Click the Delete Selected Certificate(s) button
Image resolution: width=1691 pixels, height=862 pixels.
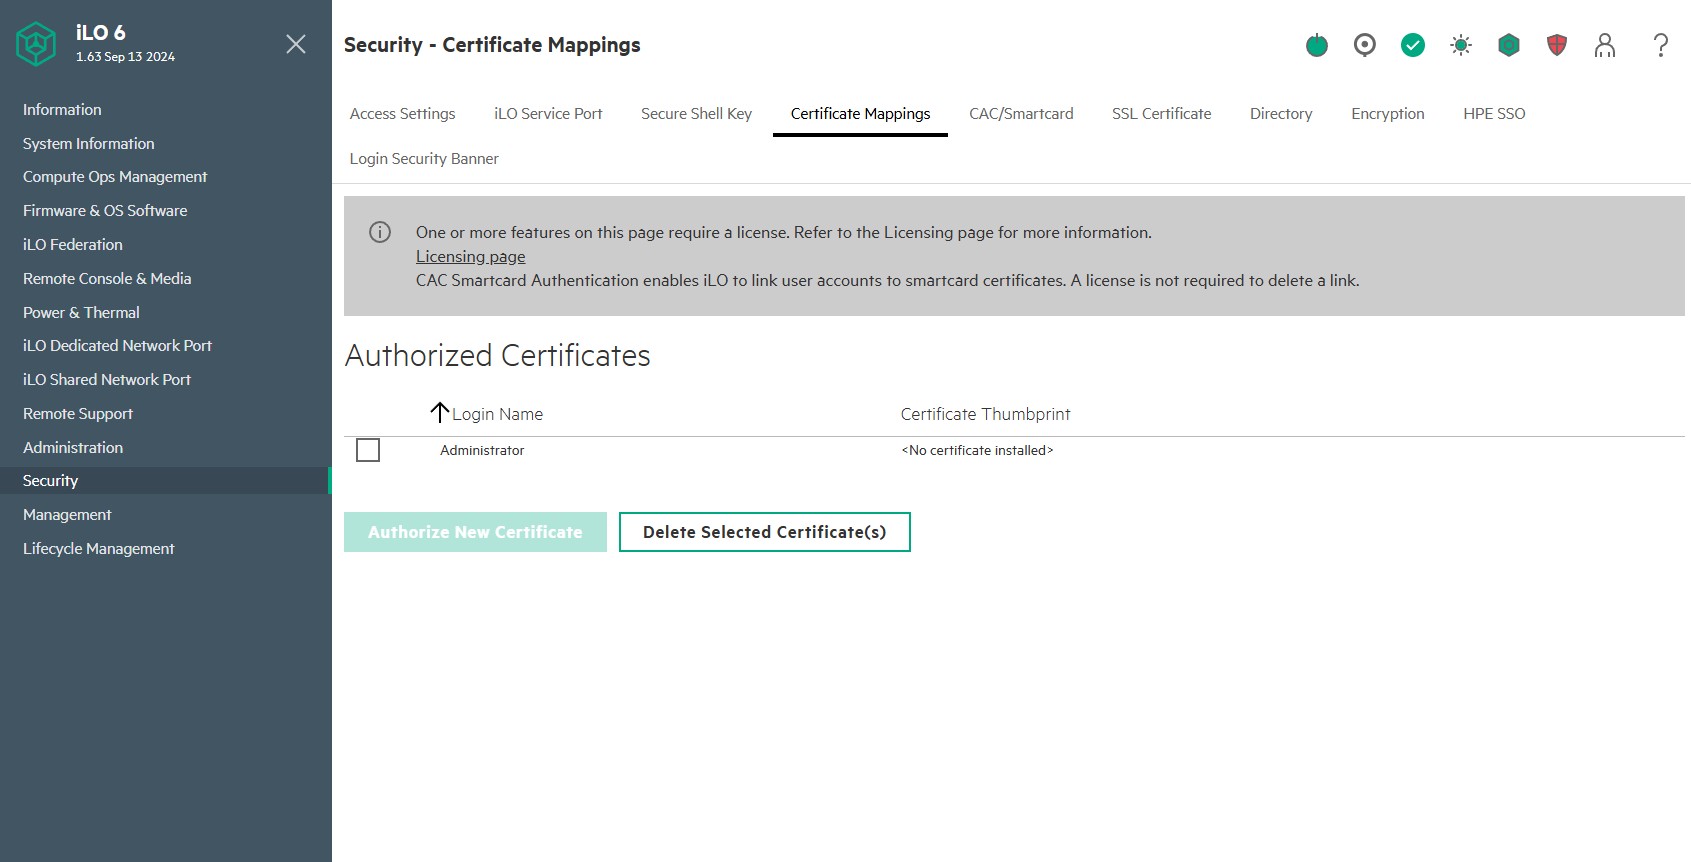pos(764,532)
